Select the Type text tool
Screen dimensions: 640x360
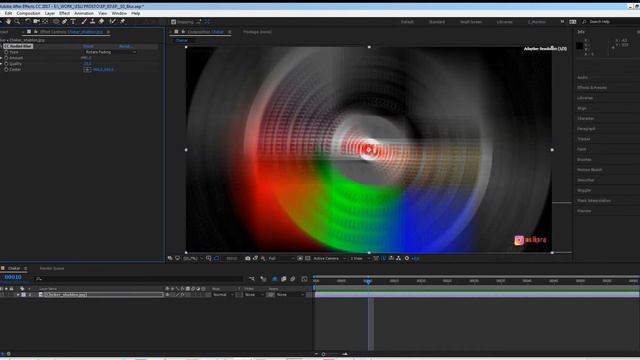[73, 21]
